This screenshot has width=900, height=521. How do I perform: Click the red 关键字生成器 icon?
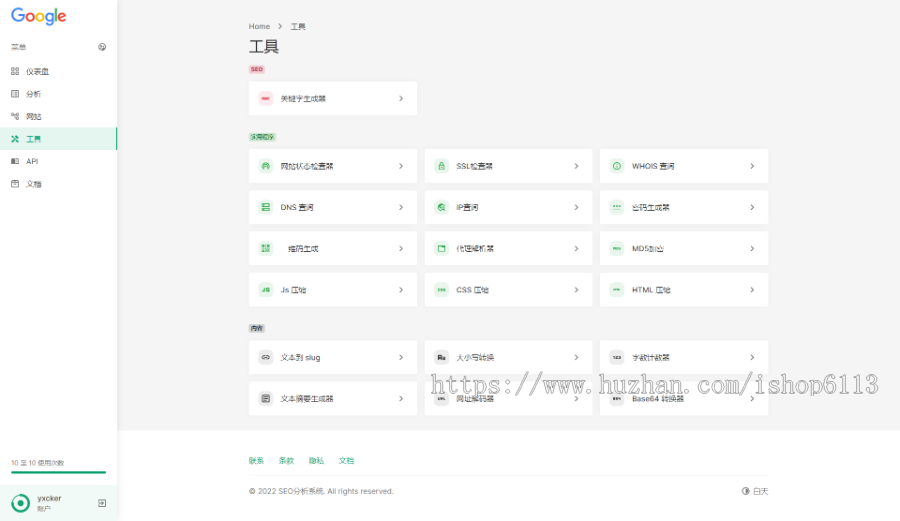[x=265, y=99]
